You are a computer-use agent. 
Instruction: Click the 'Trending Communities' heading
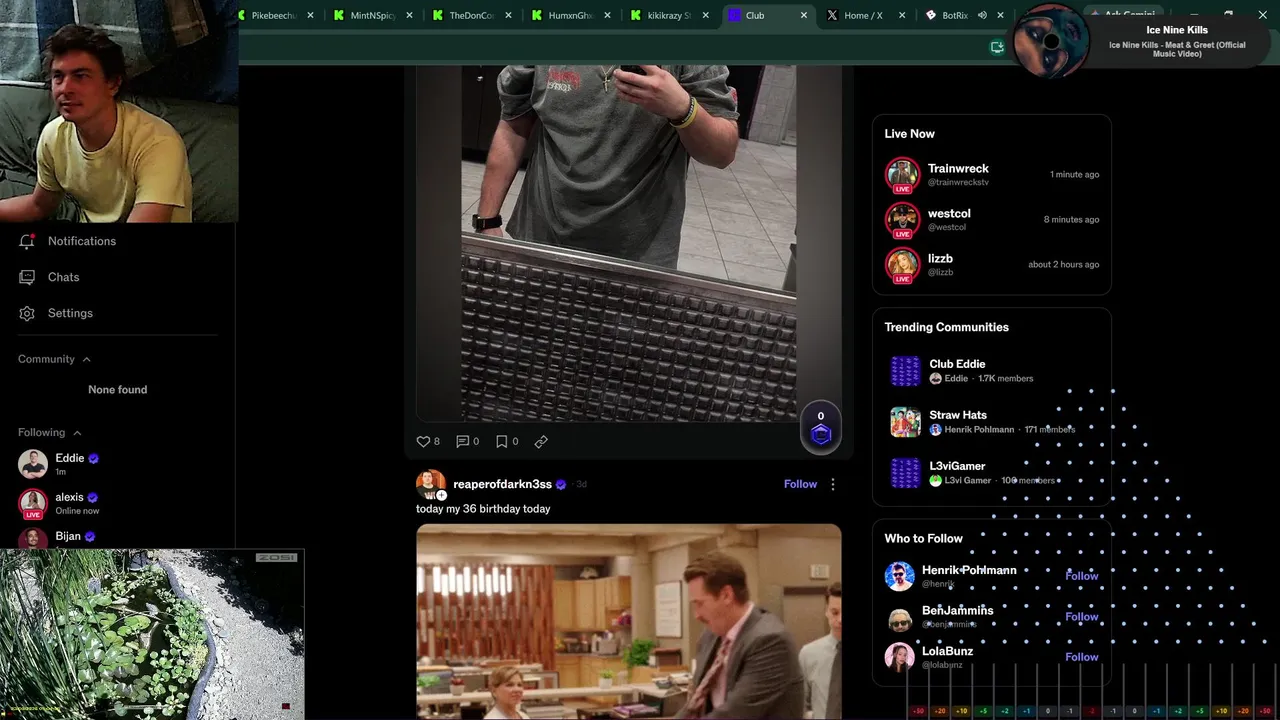click(947, 327)
